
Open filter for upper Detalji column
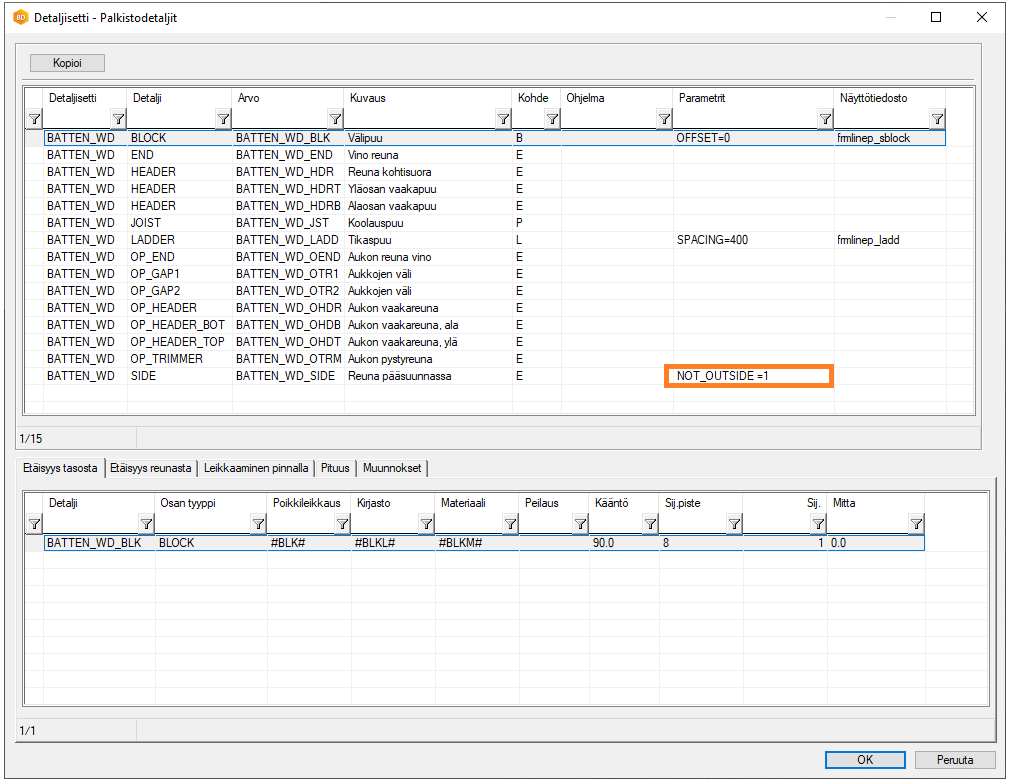click(223, 119)
